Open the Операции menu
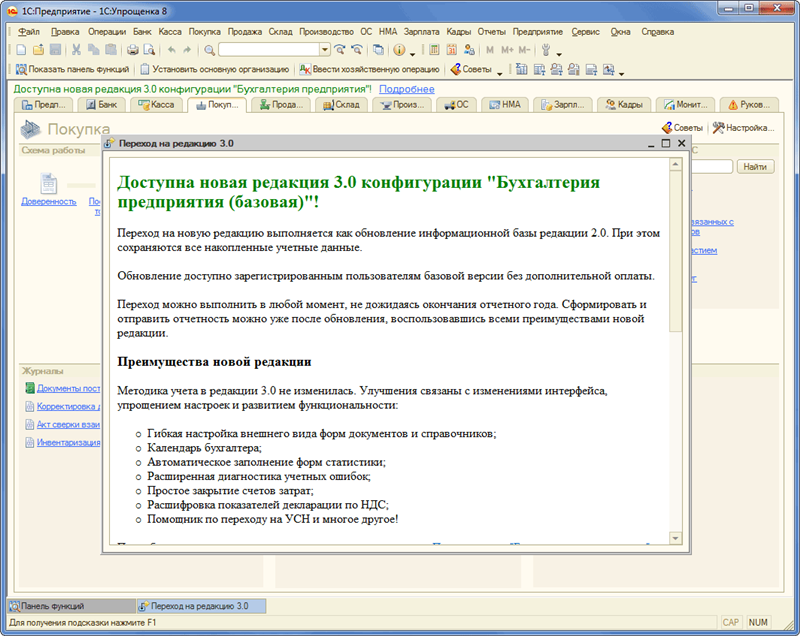This screenshot has width=800, height=636. (x=106, y=31)
